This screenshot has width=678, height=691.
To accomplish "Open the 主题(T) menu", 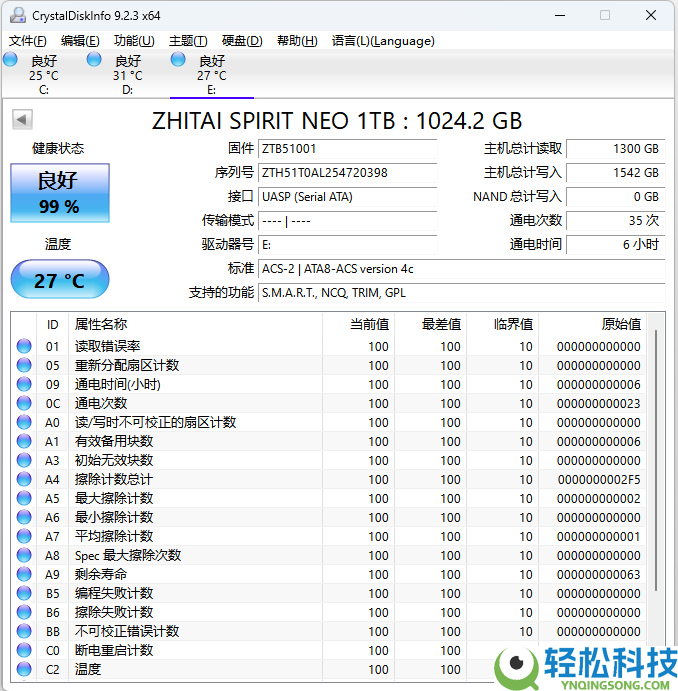I will coord(188,41).
